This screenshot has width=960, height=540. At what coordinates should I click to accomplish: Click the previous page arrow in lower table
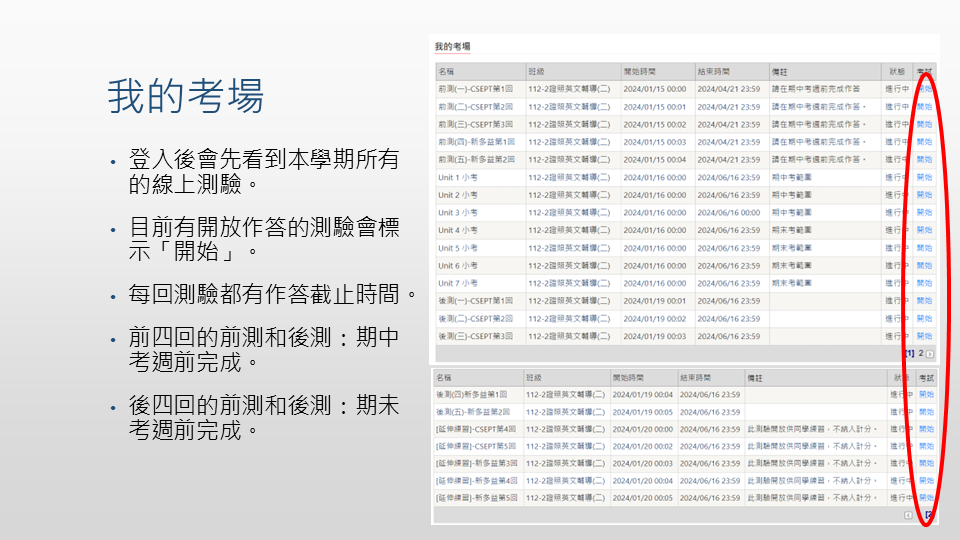point(908,516)
